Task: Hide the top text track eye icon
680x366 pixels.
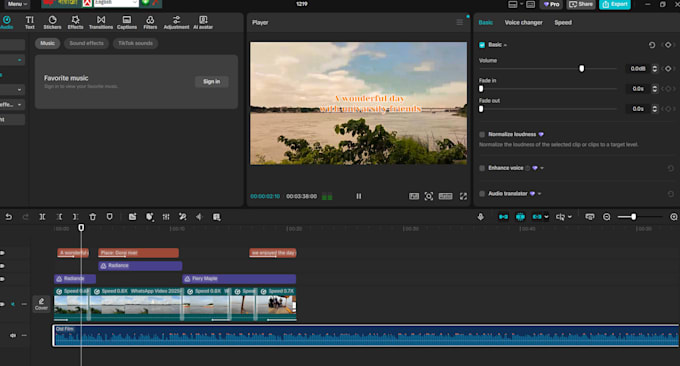Action: (2, 253)
